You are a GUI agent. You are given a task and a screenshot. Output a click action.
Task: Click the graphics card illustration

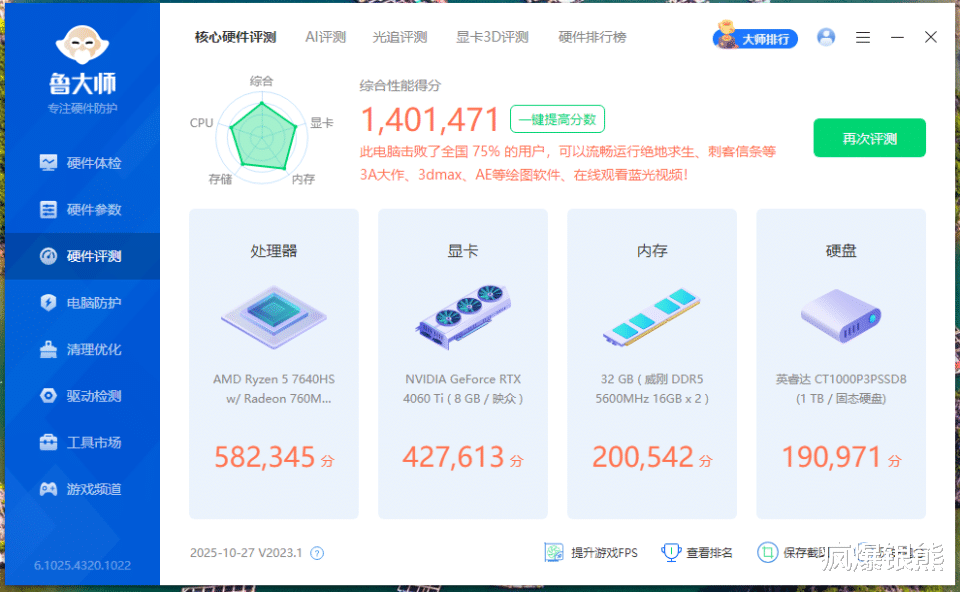[463, 317]
